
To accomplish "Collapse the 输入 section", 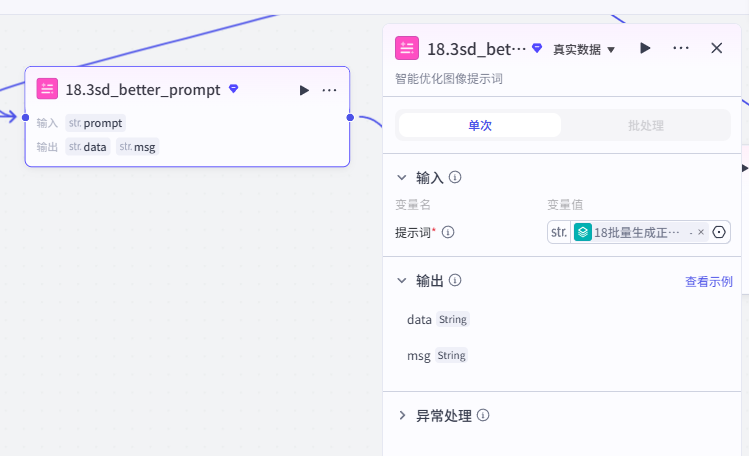I will (x=402, y=178).
